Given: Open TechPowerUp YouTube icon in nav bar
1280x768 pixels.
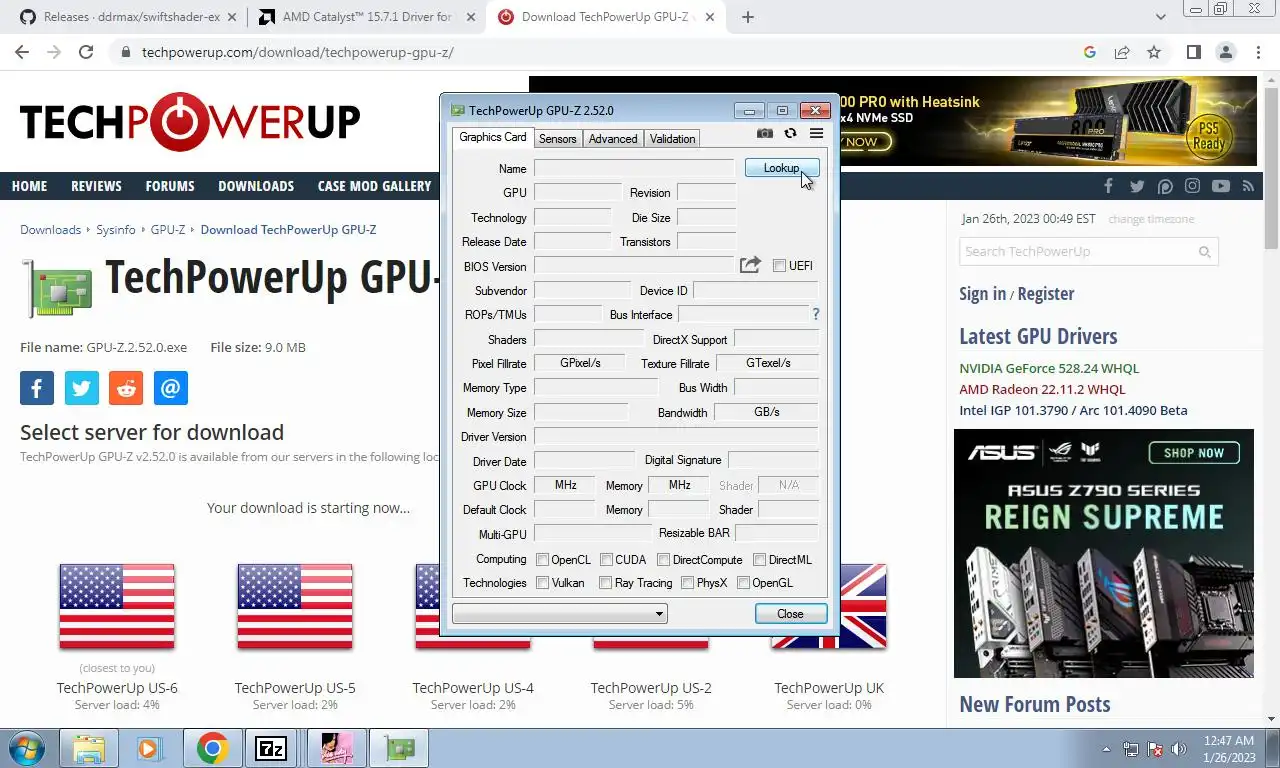Looking at the screenshot, I should point(1221,186).
